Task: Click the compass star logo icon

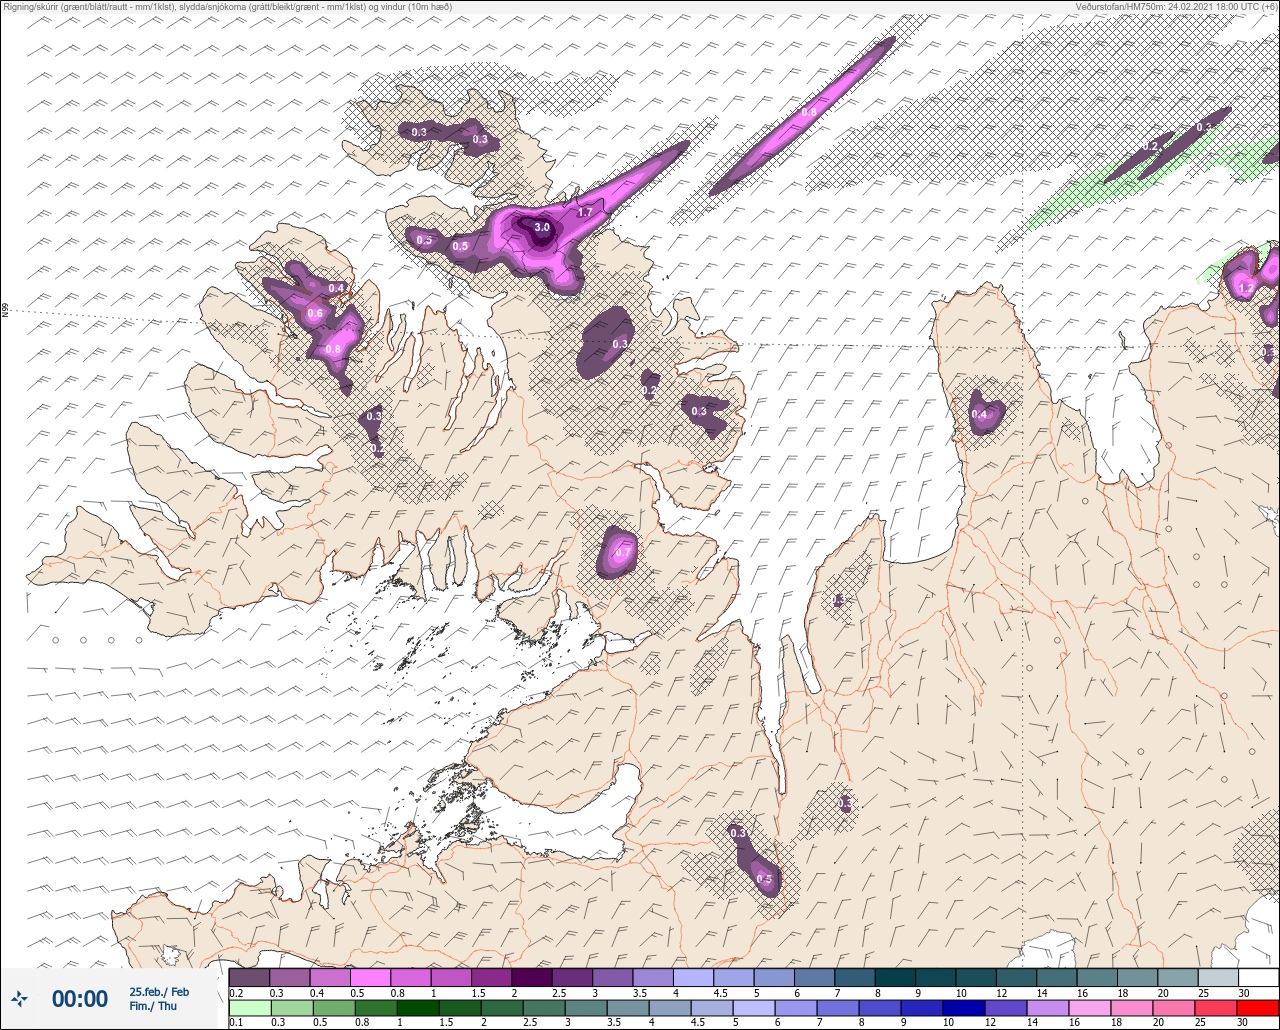Action: tap(20, 998)
